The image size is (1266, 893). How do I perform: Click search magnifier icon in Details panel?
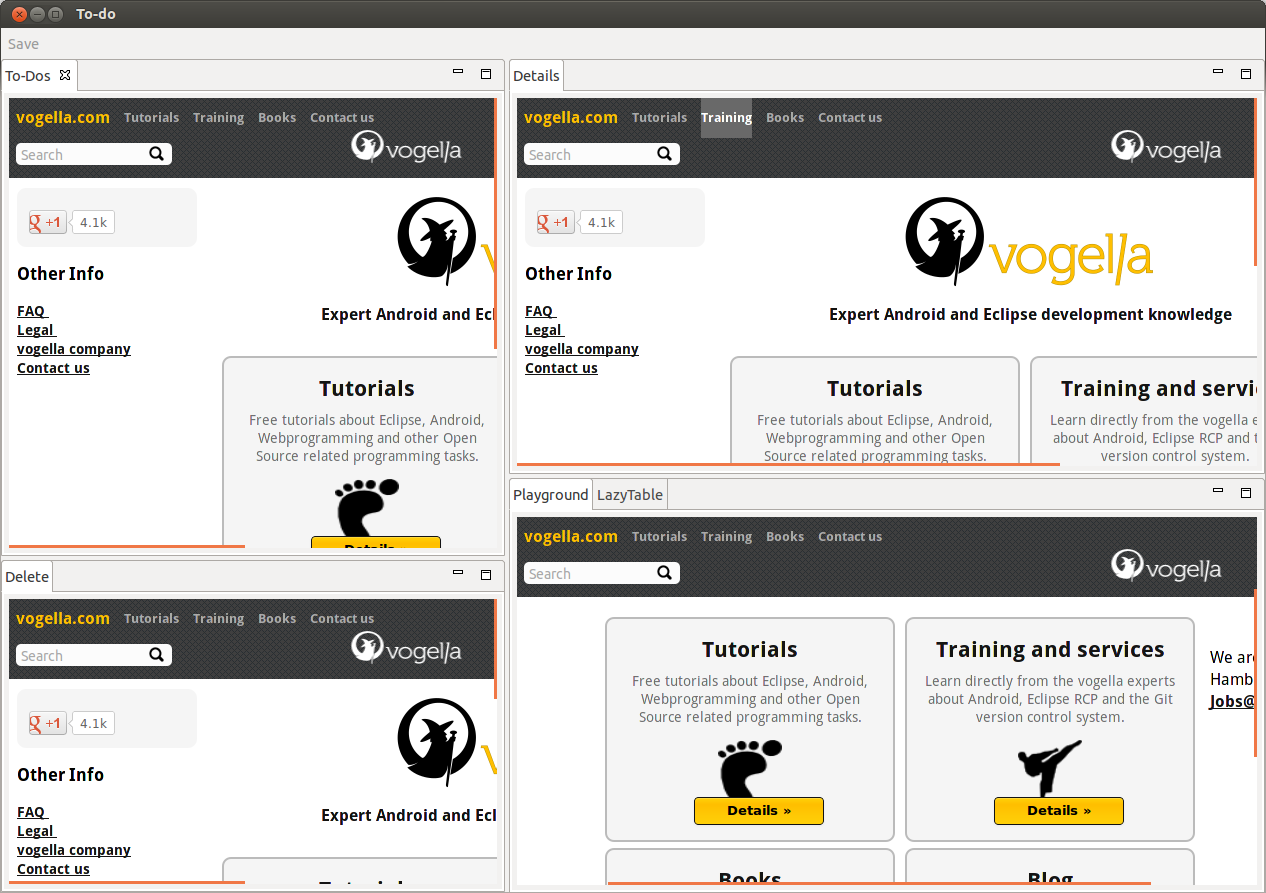pos(664,154)
